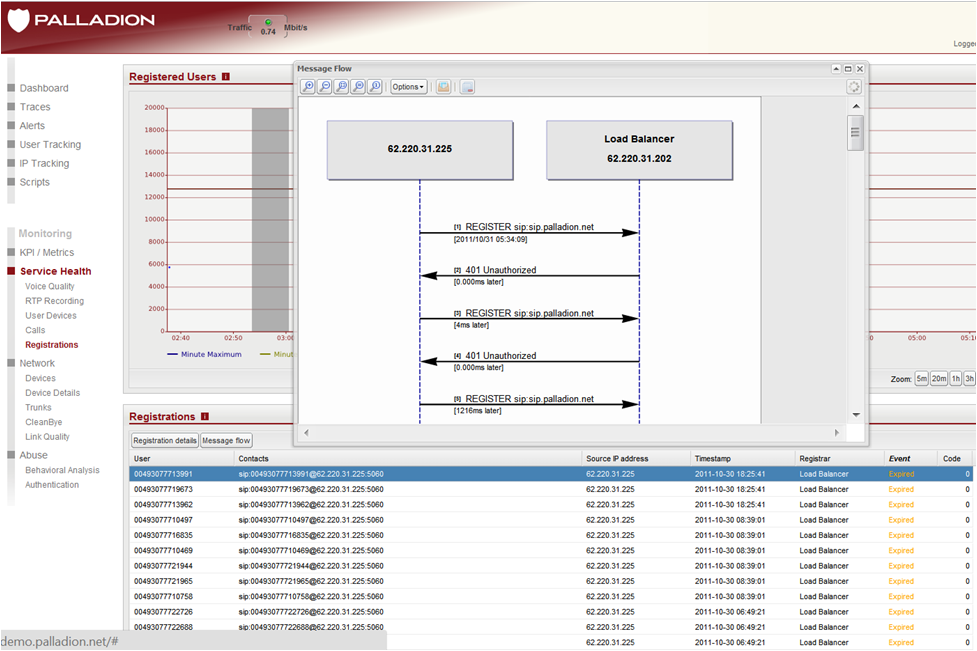Reset zoom with the 1:1 magnifier icon
977x651 pixels.
click(x=375, y=87)
